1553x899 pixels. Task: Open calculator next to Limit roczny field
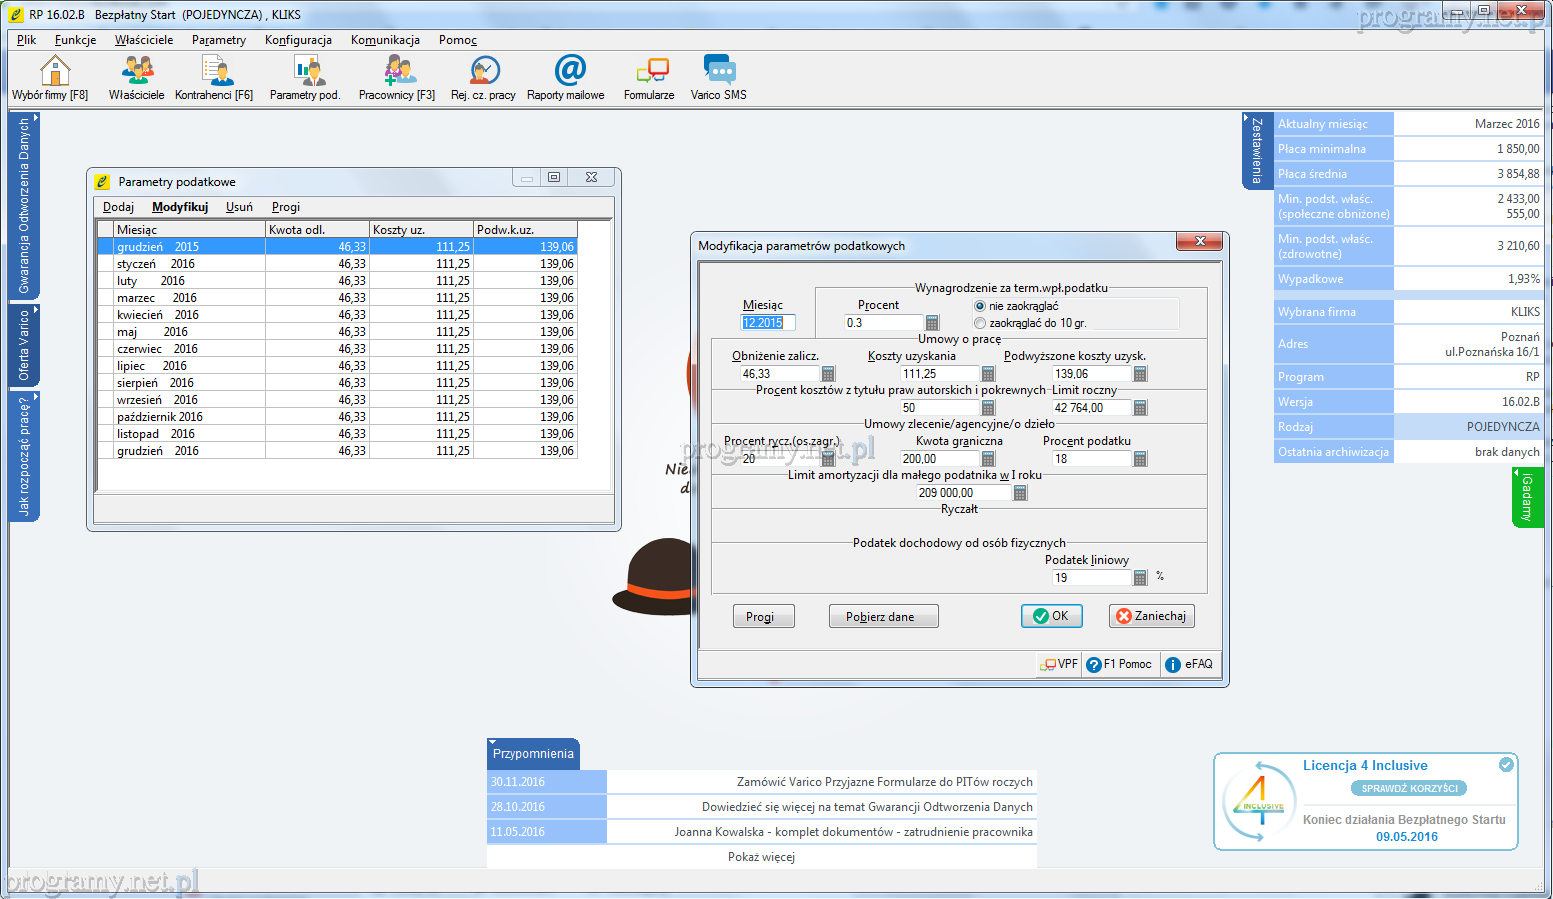(1140, 408)
